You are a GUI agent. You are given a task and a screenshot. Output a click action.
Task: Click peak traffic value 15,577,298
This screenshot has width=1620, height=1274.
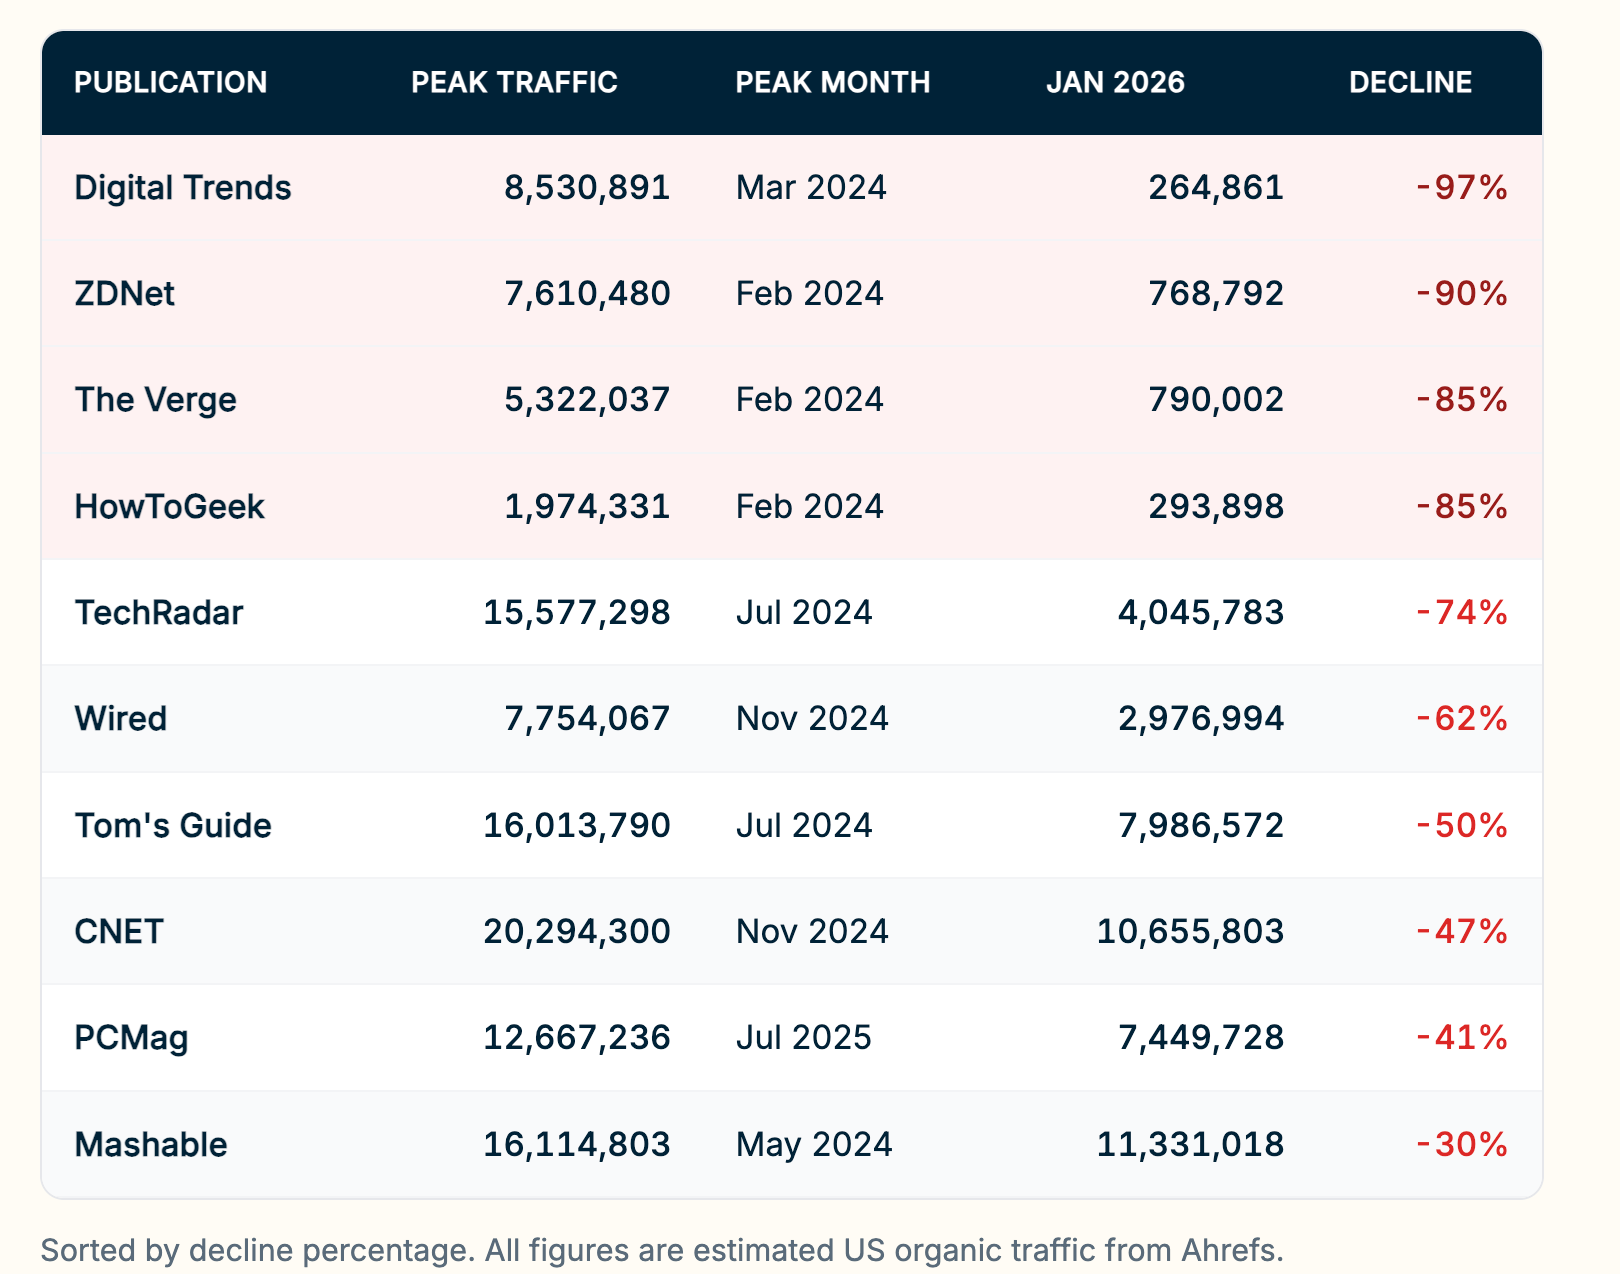[x=577, y=613]
